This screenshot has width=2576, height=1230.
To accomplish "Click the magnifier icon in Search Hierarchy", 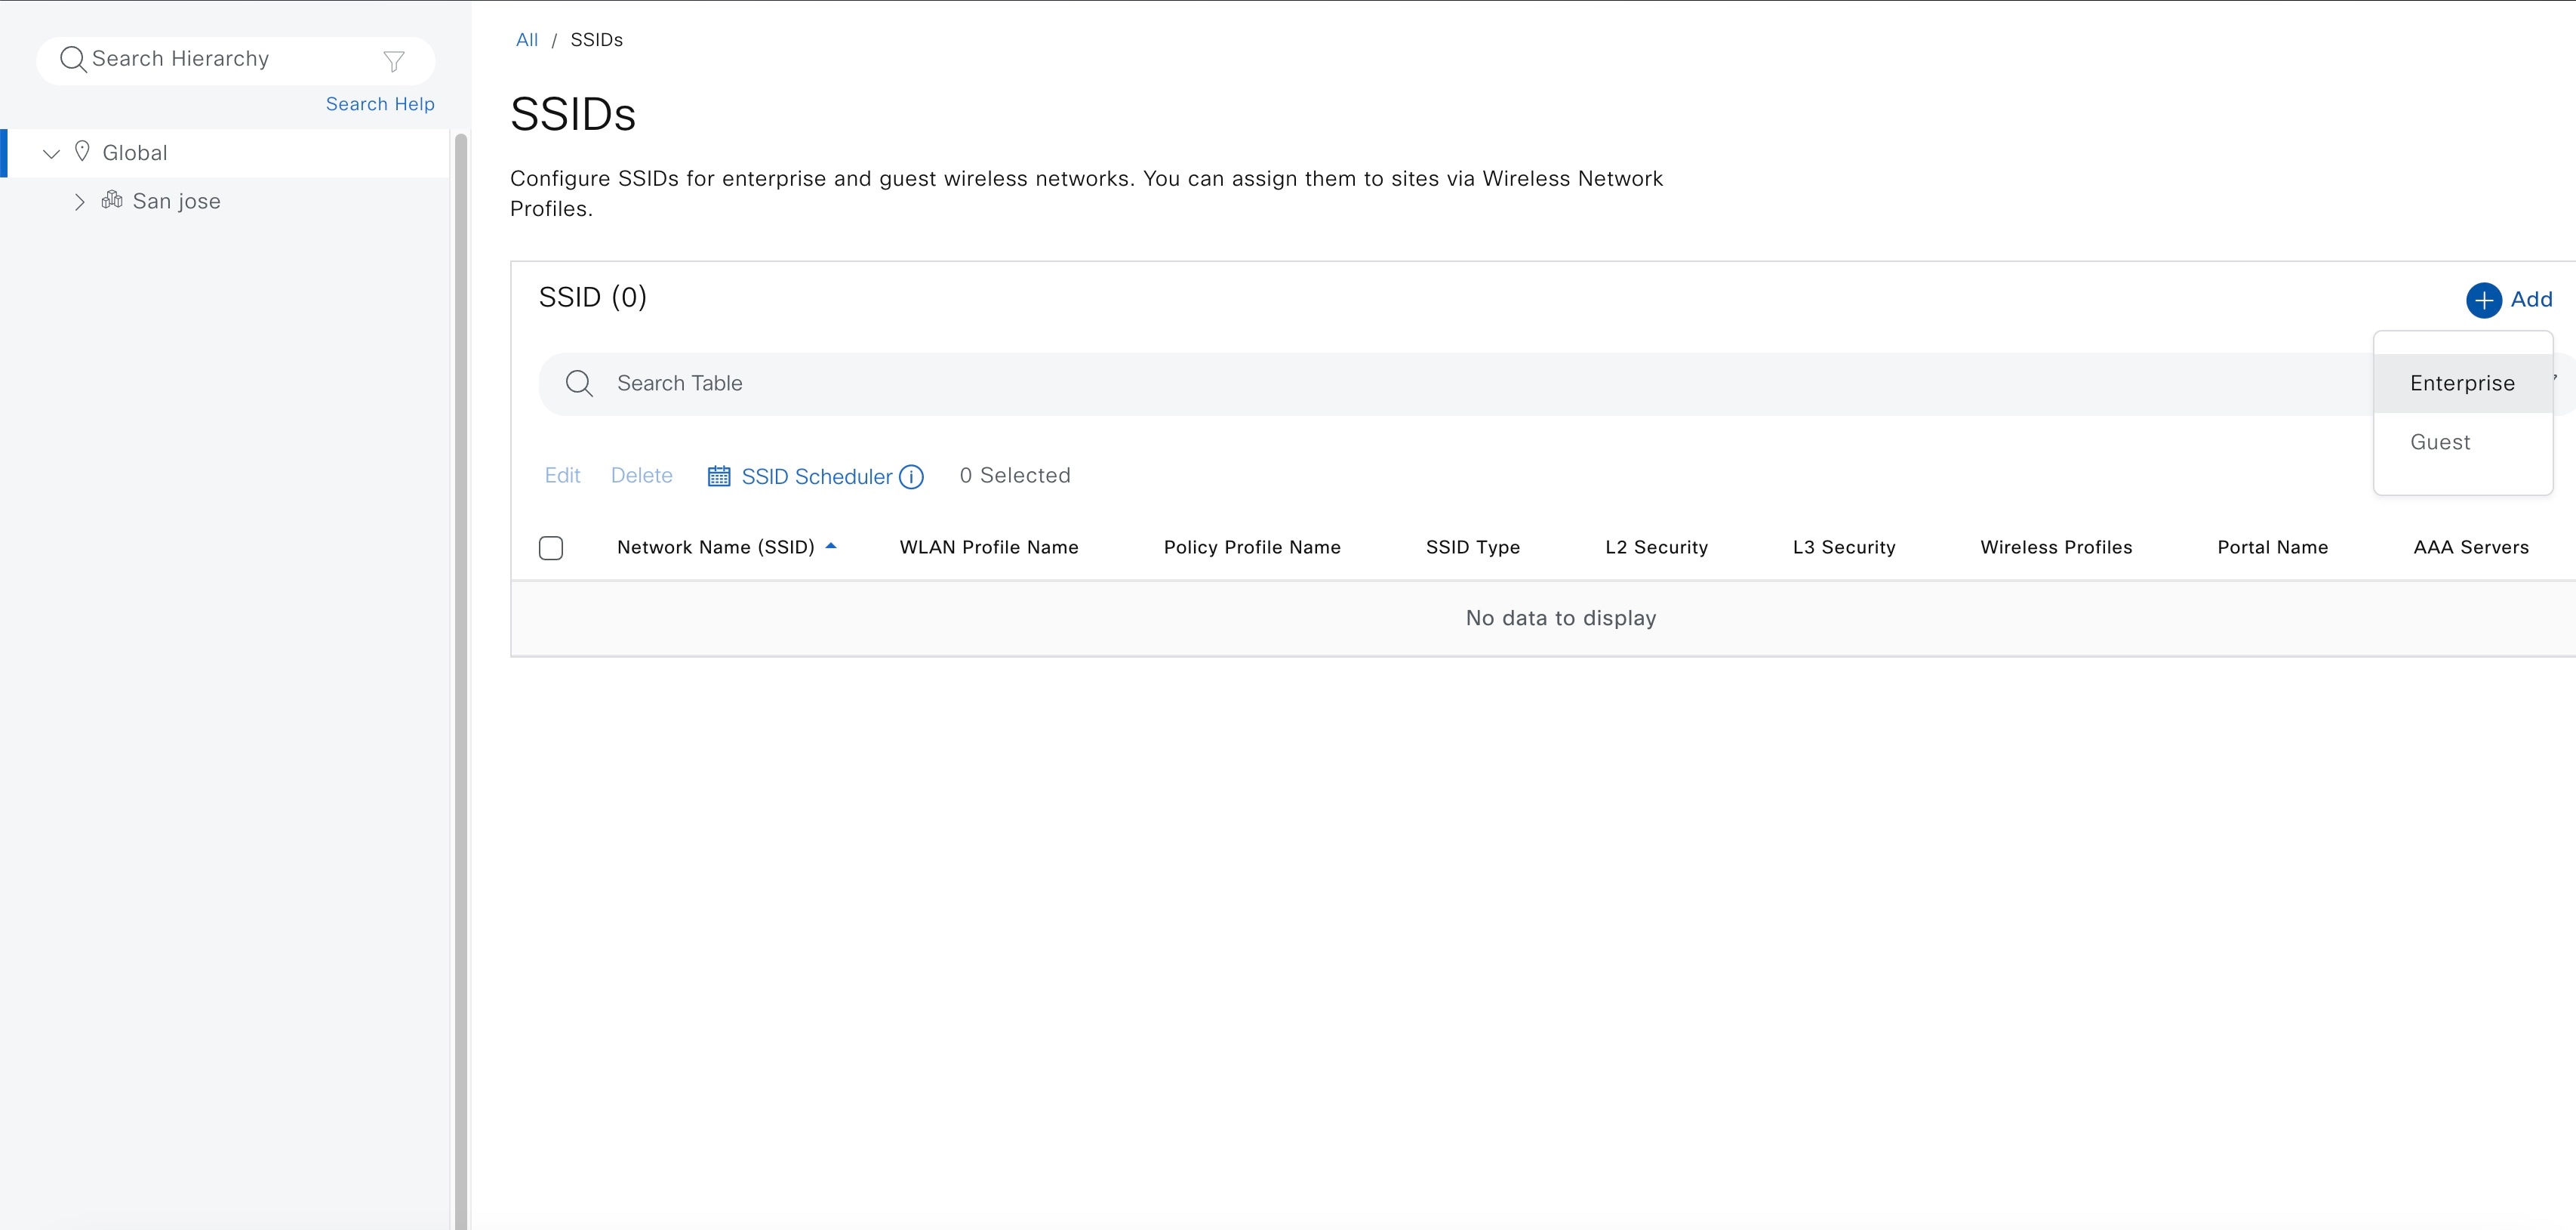I will tap(73, 59).
